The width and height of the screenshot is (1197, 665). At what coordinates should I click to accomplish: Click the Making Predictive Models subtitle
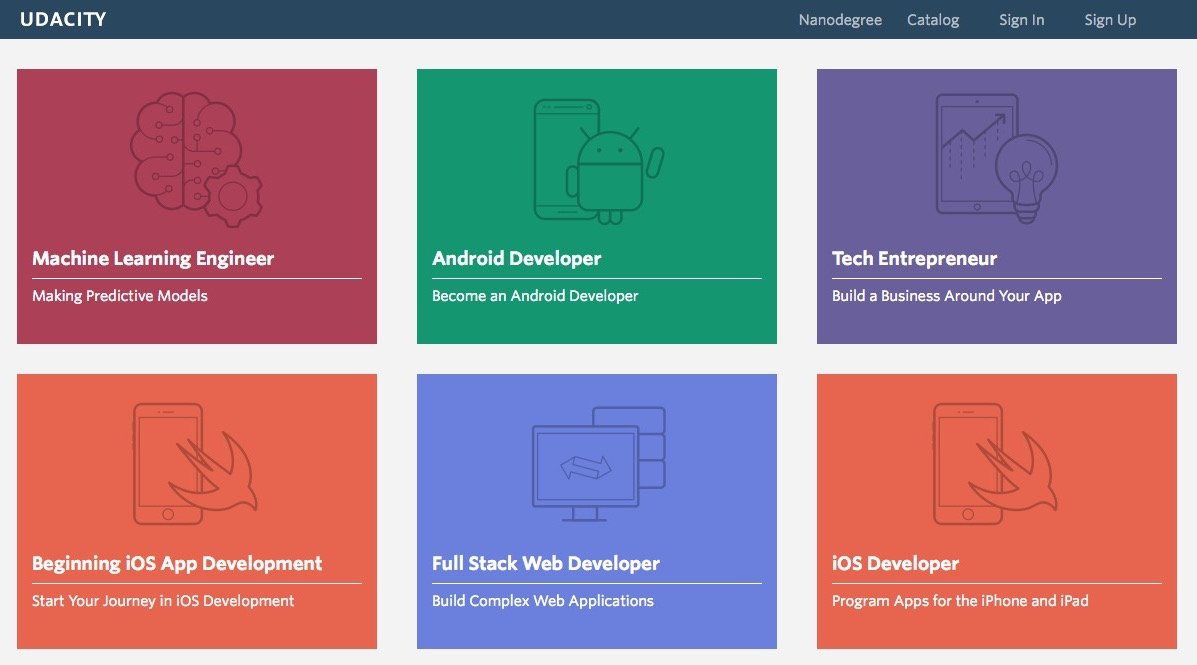click(120, 296)
